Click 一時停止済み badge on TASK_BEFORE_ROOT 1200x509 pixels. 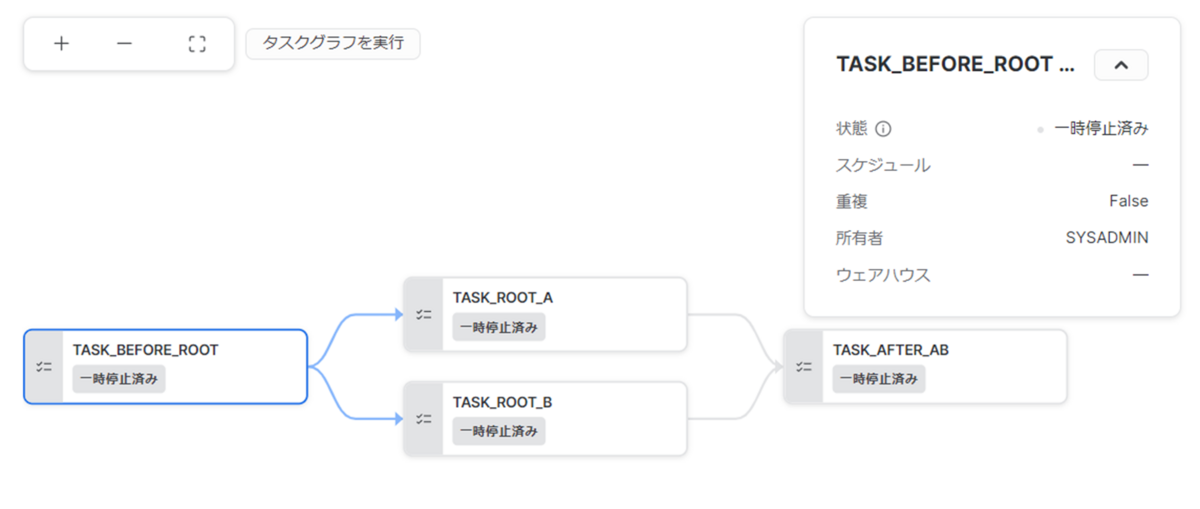pyautogui.click(x=119, y=379)
